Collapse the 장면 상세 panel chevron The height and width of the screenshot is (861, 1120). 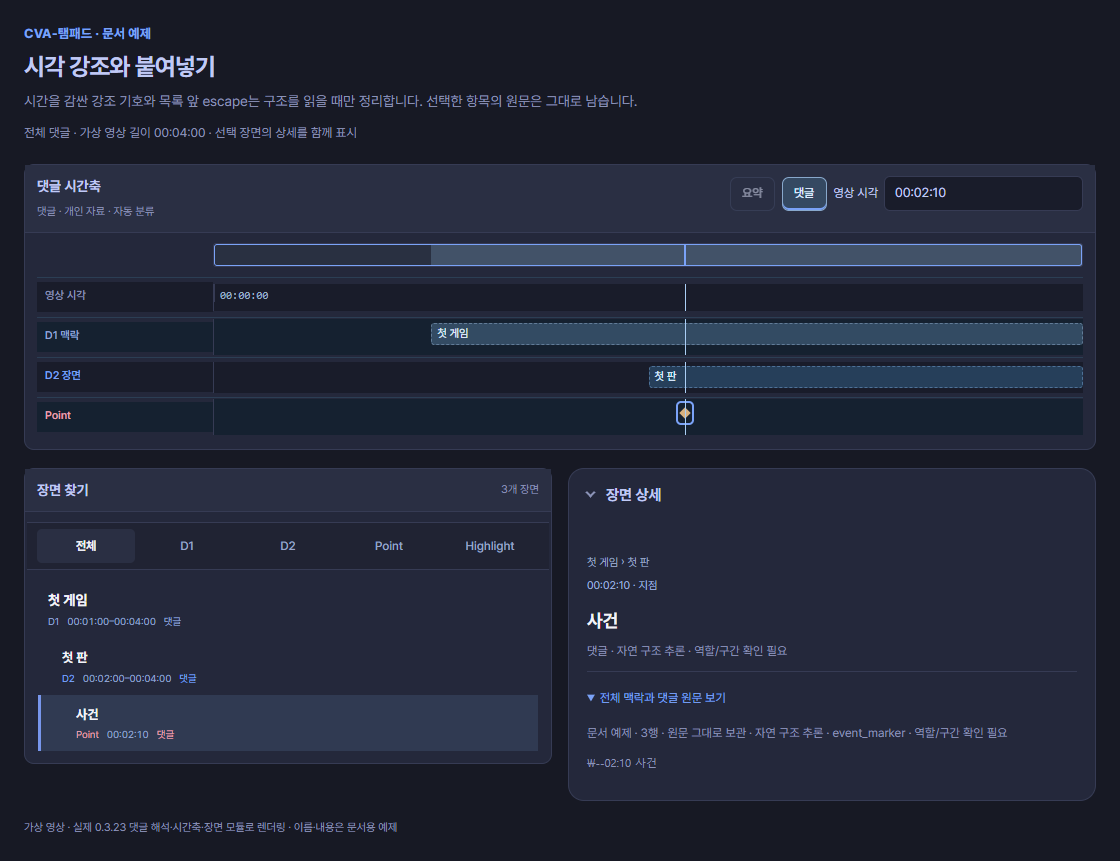591,494
